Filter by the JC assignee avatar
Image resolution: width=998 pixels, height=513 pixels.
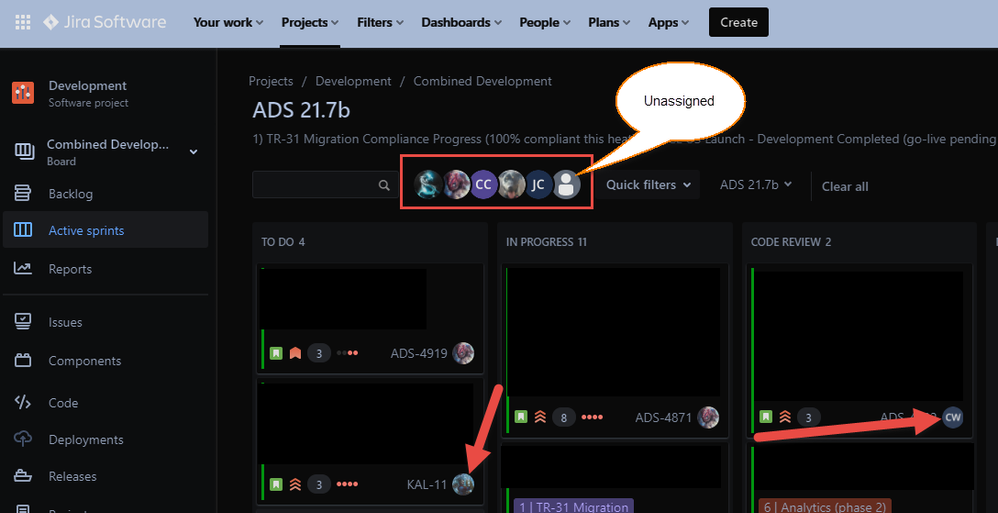pyautogui.click(x=538, y=185)
